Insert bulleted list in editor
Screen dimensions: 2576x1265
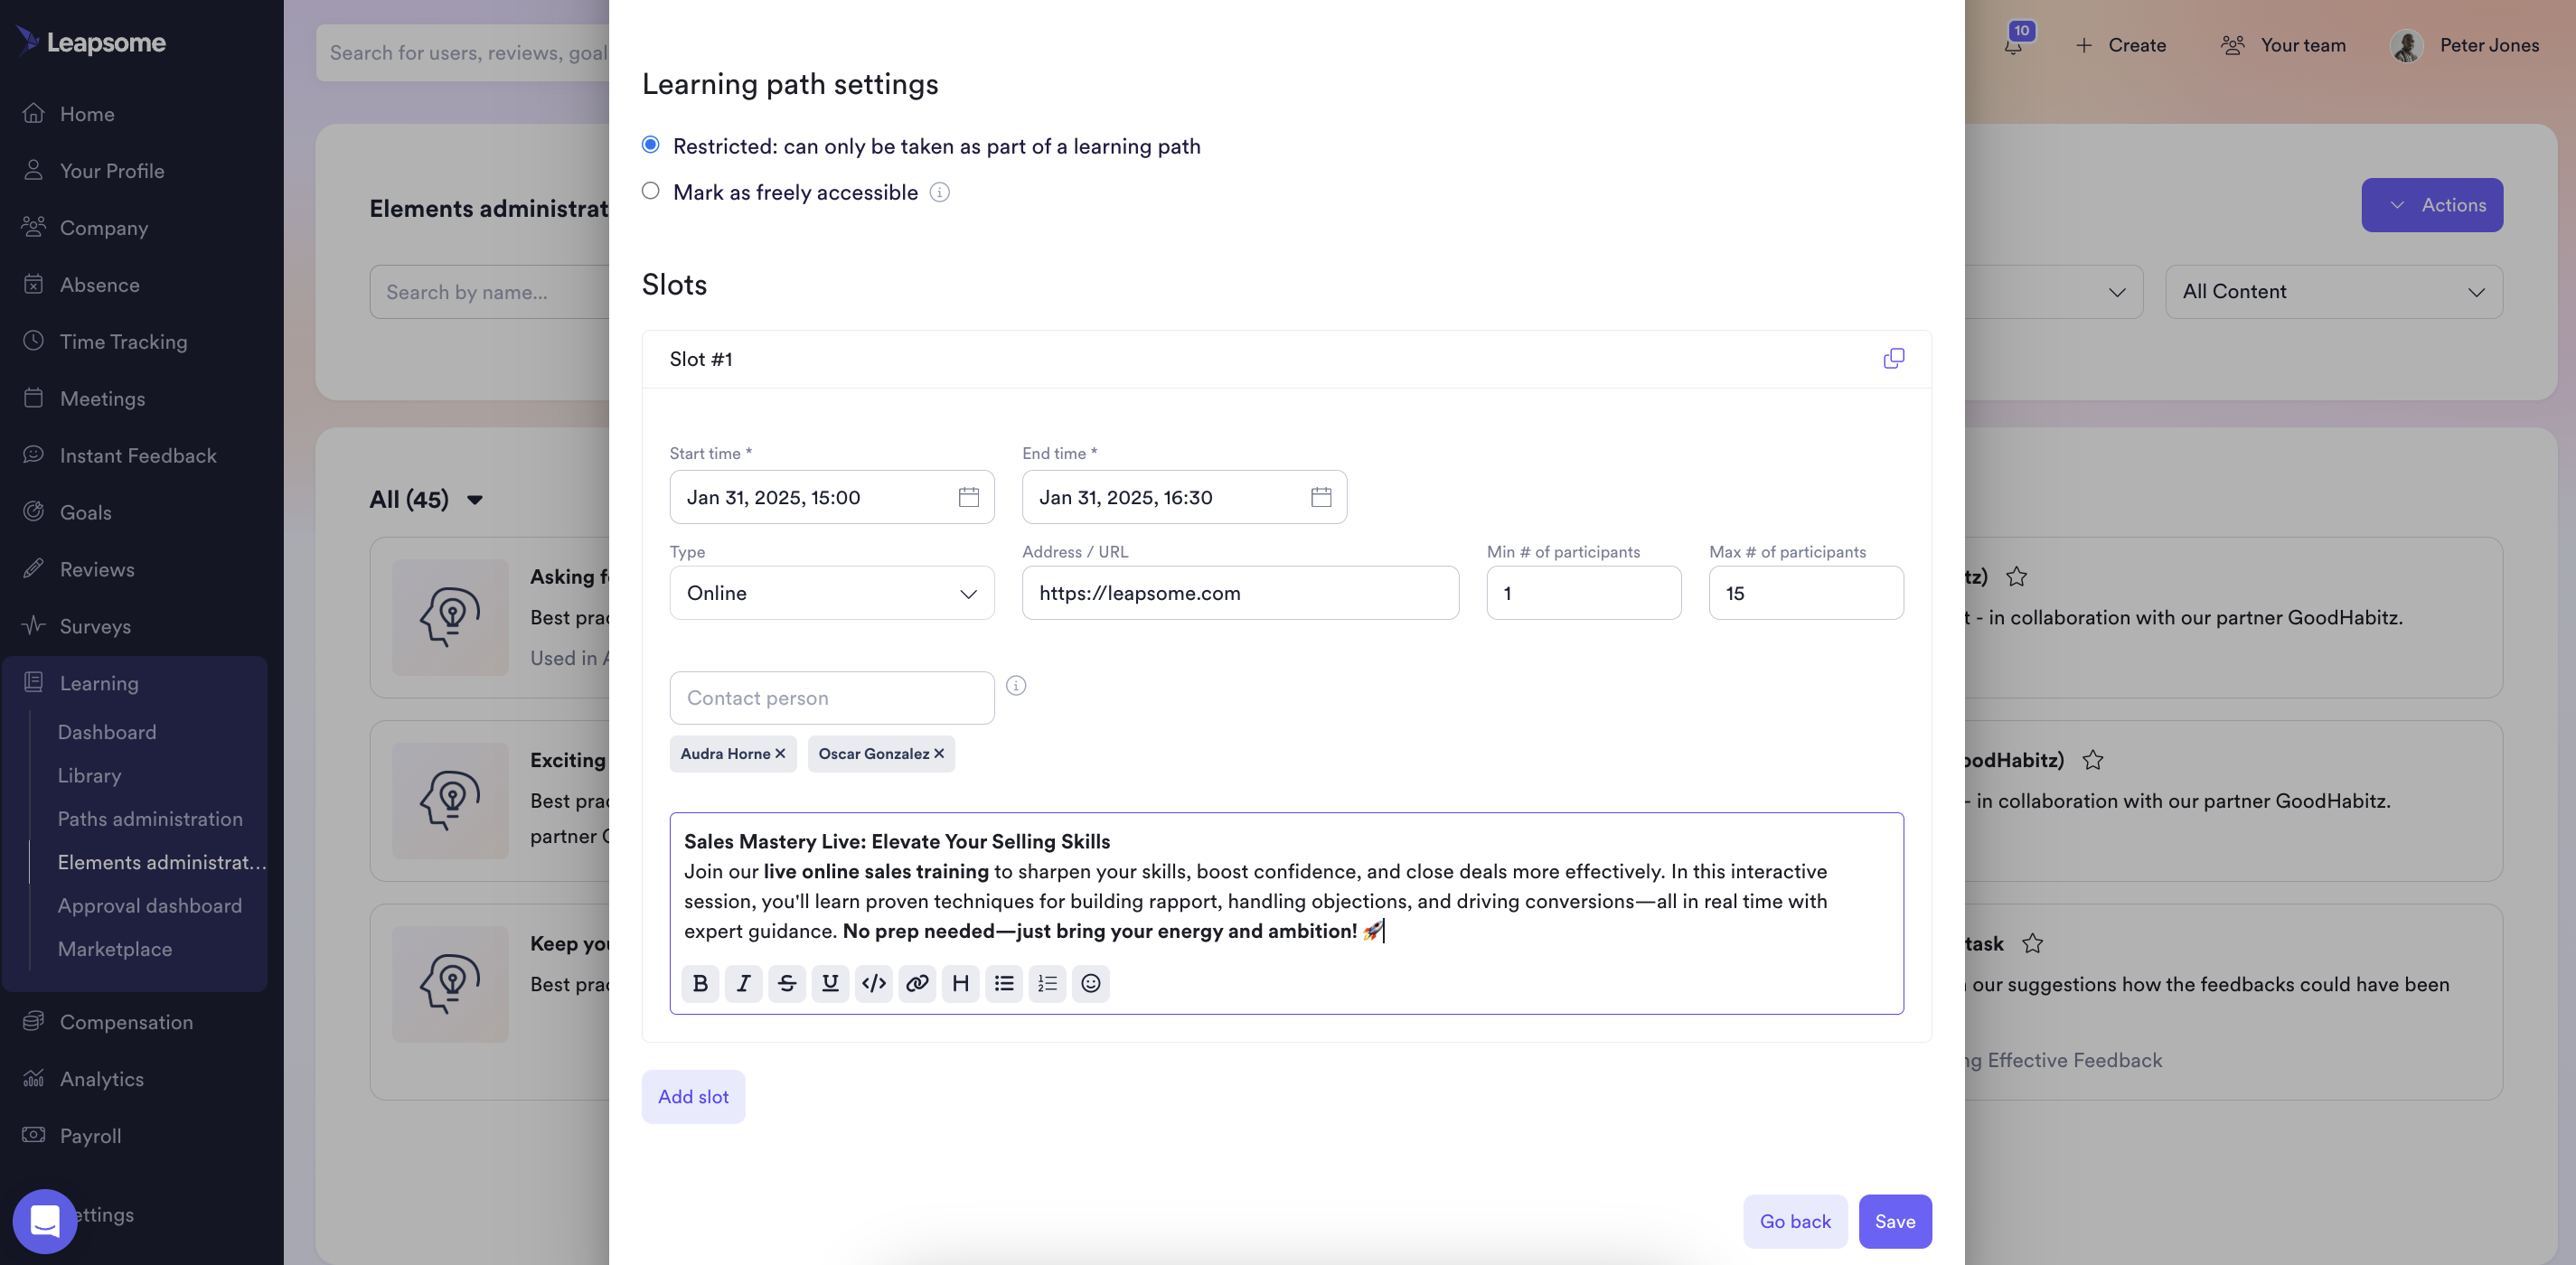tap(1004, 983)
